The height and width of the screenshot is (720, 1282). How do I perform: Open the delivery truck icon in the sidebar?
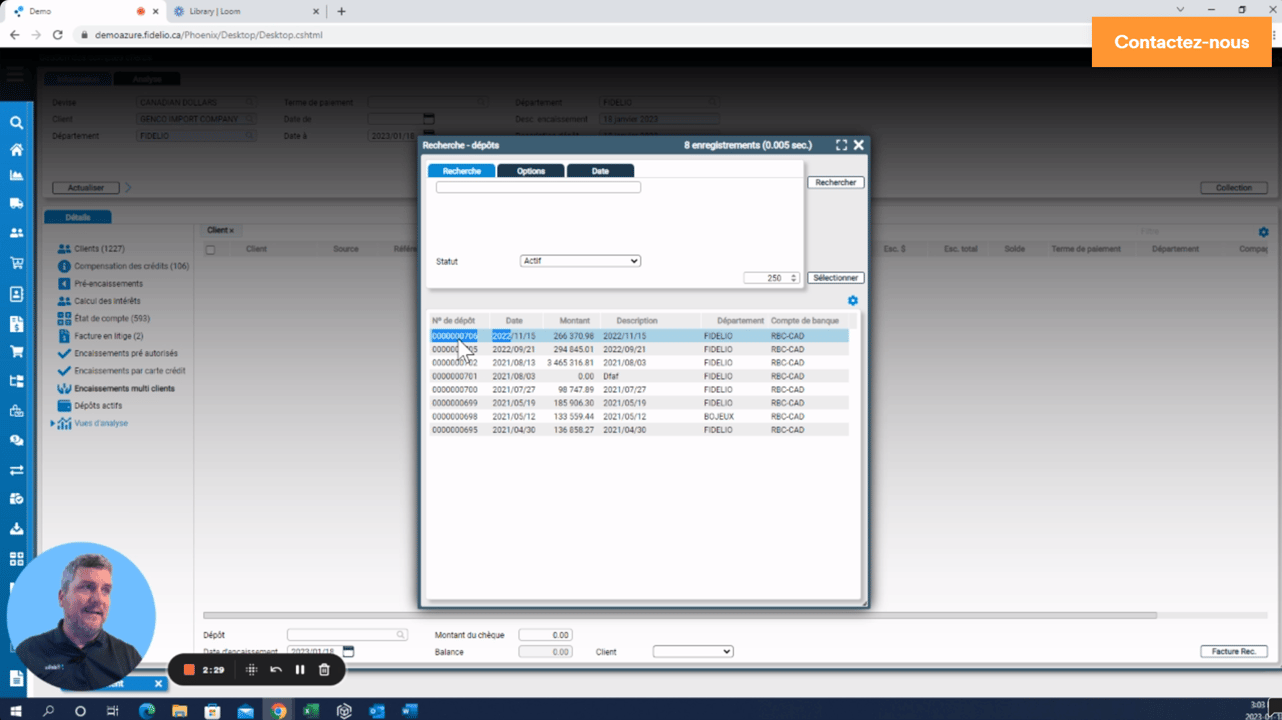click(x=16, y=203)
